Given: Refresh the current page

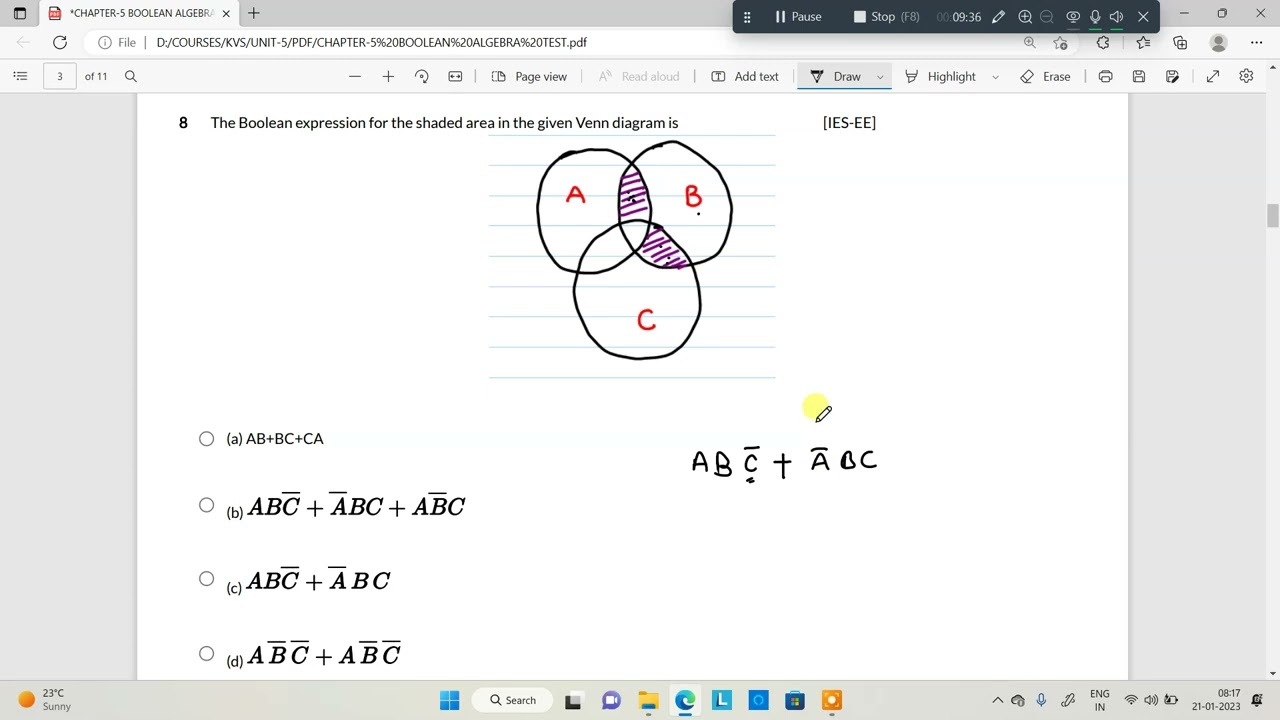Looking at the screenshot, I should pos(60,42).
